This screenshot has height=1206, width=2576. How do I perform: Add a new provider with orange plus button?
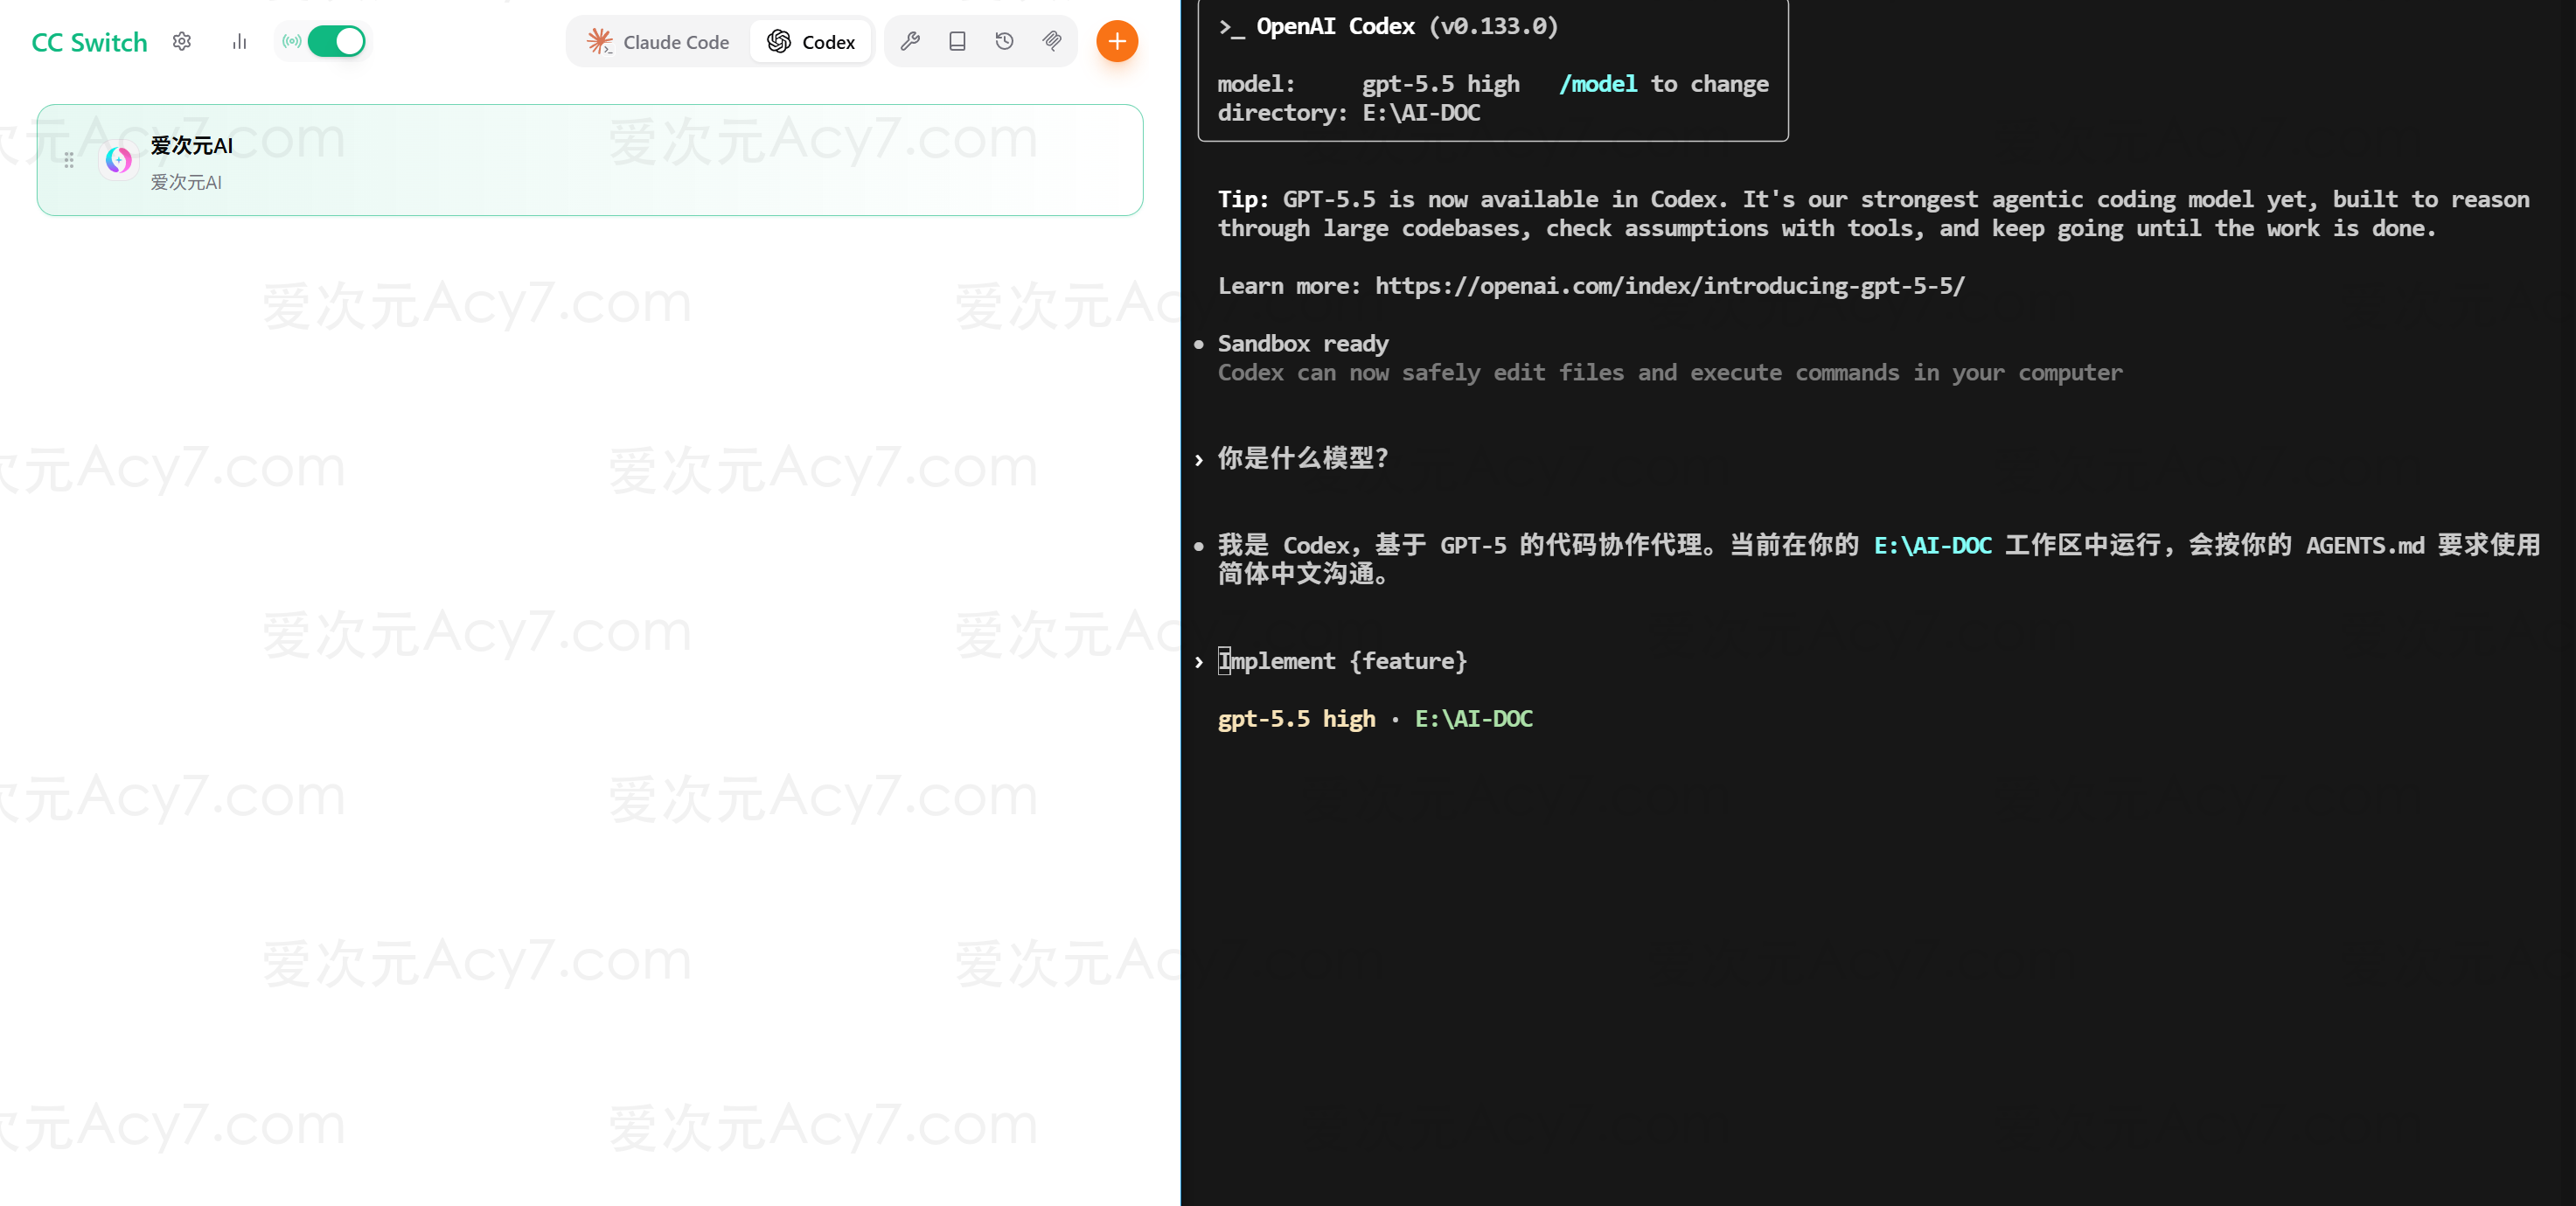click(x=1117, y=41)
